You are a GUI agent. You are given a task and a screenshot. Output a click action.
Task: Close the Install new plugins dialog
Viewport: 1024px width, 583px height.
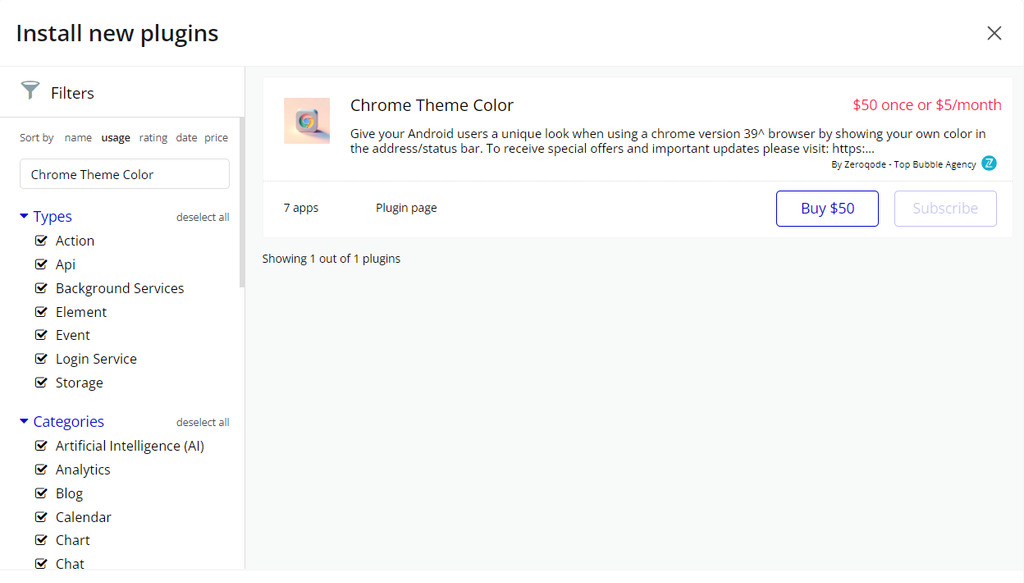994,33
